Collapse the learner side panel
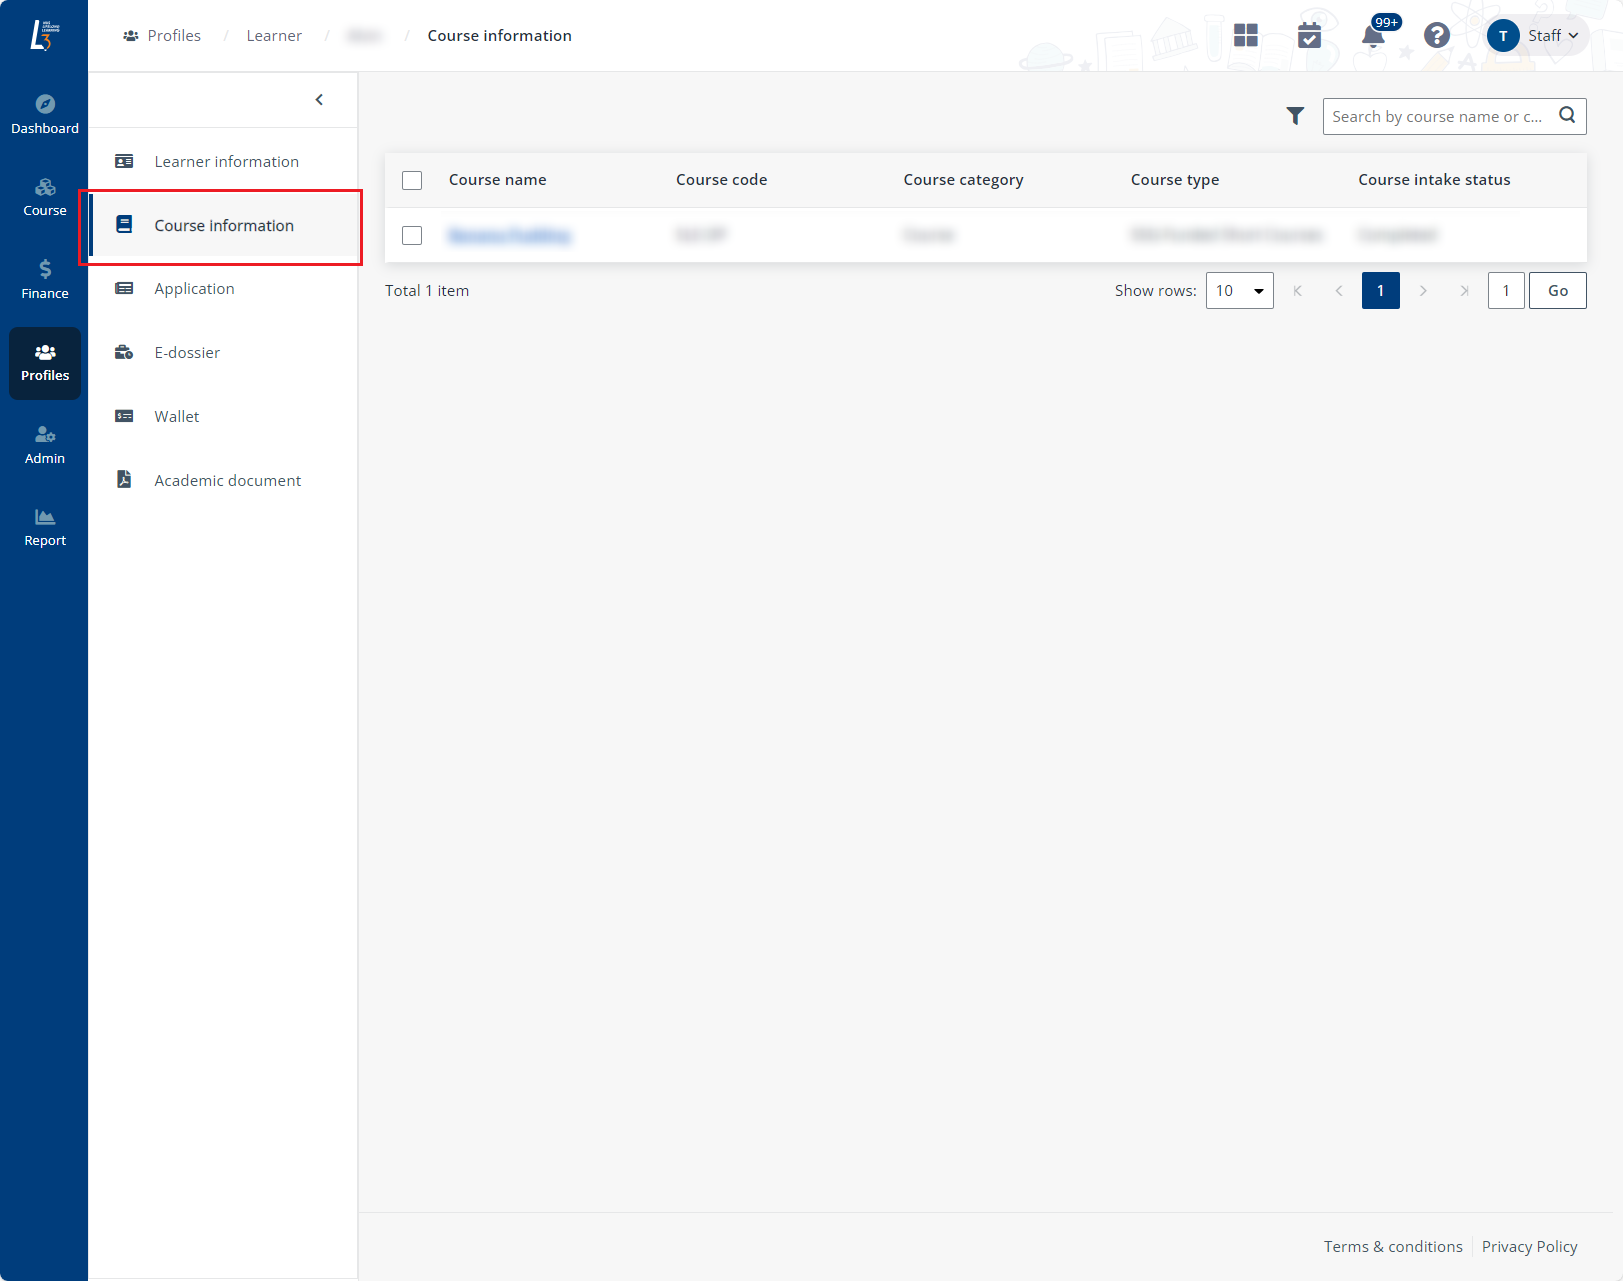 pyautogui.click(x=319, y=100)
